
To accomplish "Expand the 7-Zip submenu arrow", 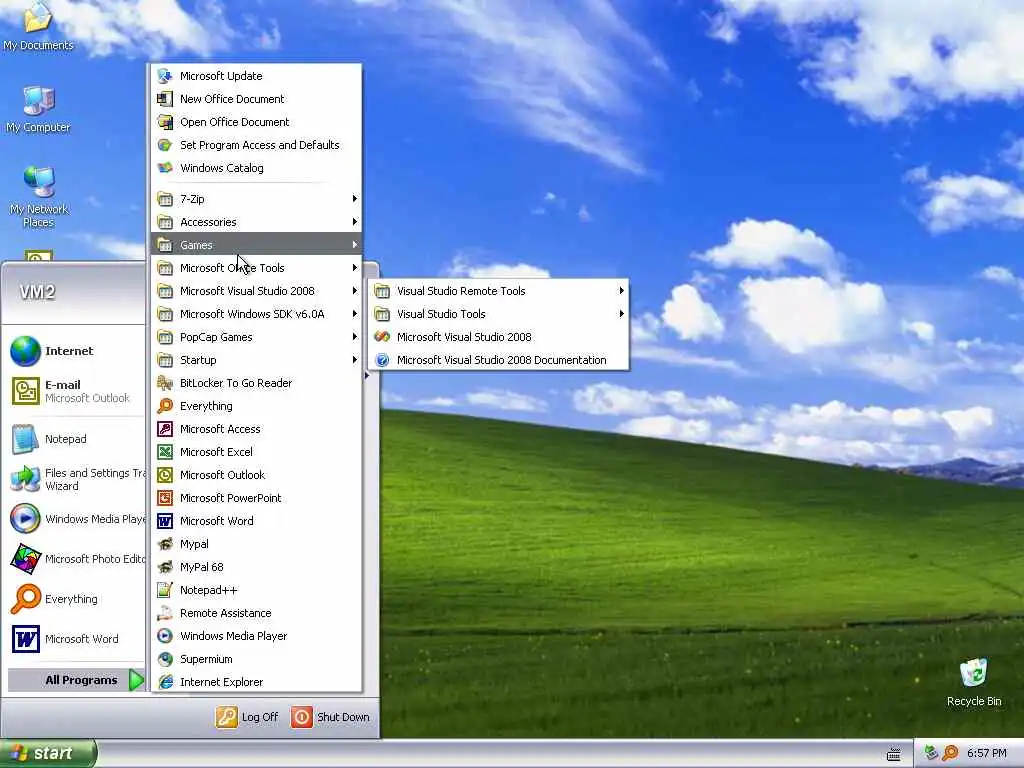I will pyautogui.click(x=355, y=199).
